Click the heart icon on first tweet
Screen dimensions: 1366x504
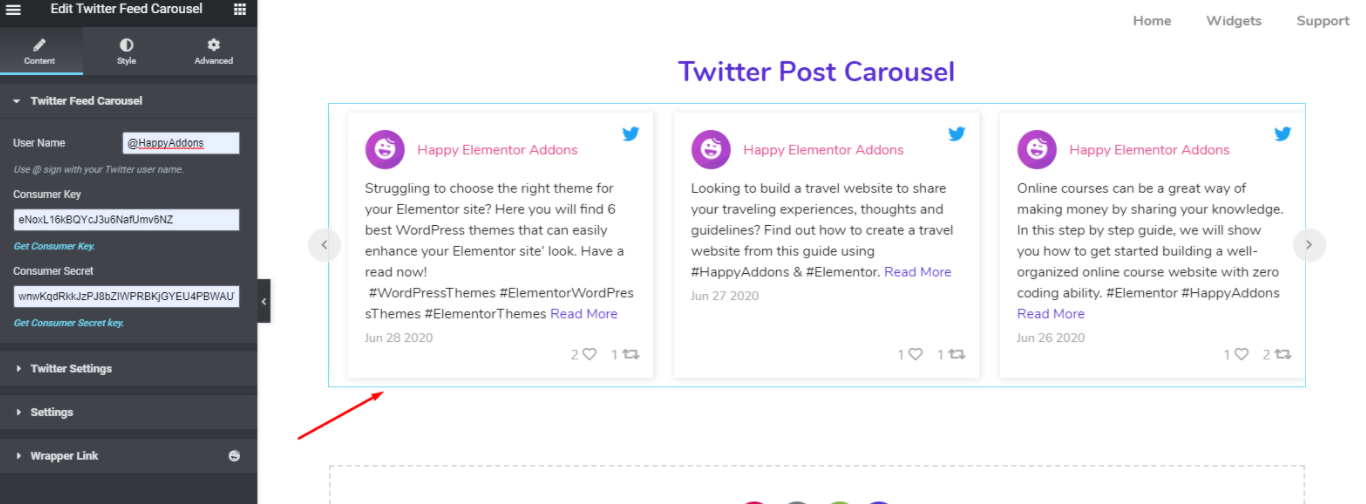click(x=590, y=354)
